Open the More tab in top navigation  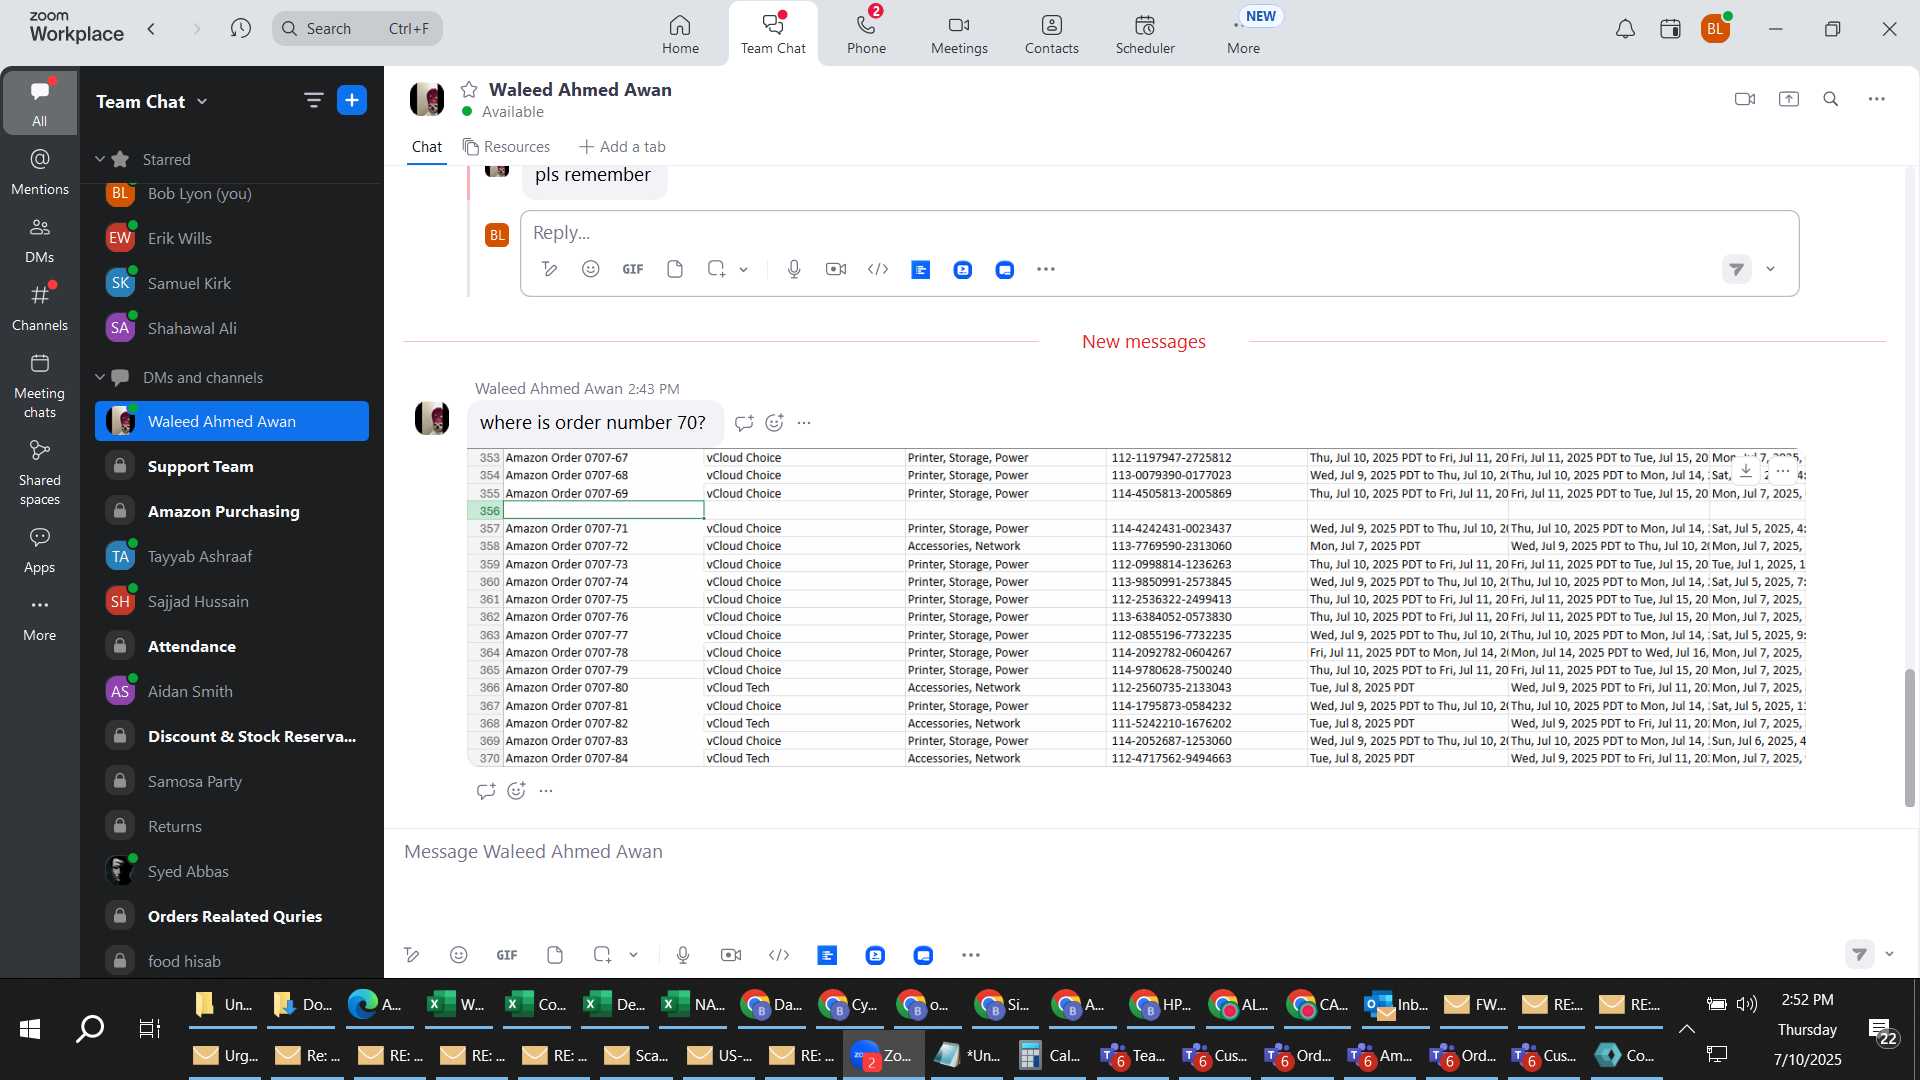pos(1243,34)
